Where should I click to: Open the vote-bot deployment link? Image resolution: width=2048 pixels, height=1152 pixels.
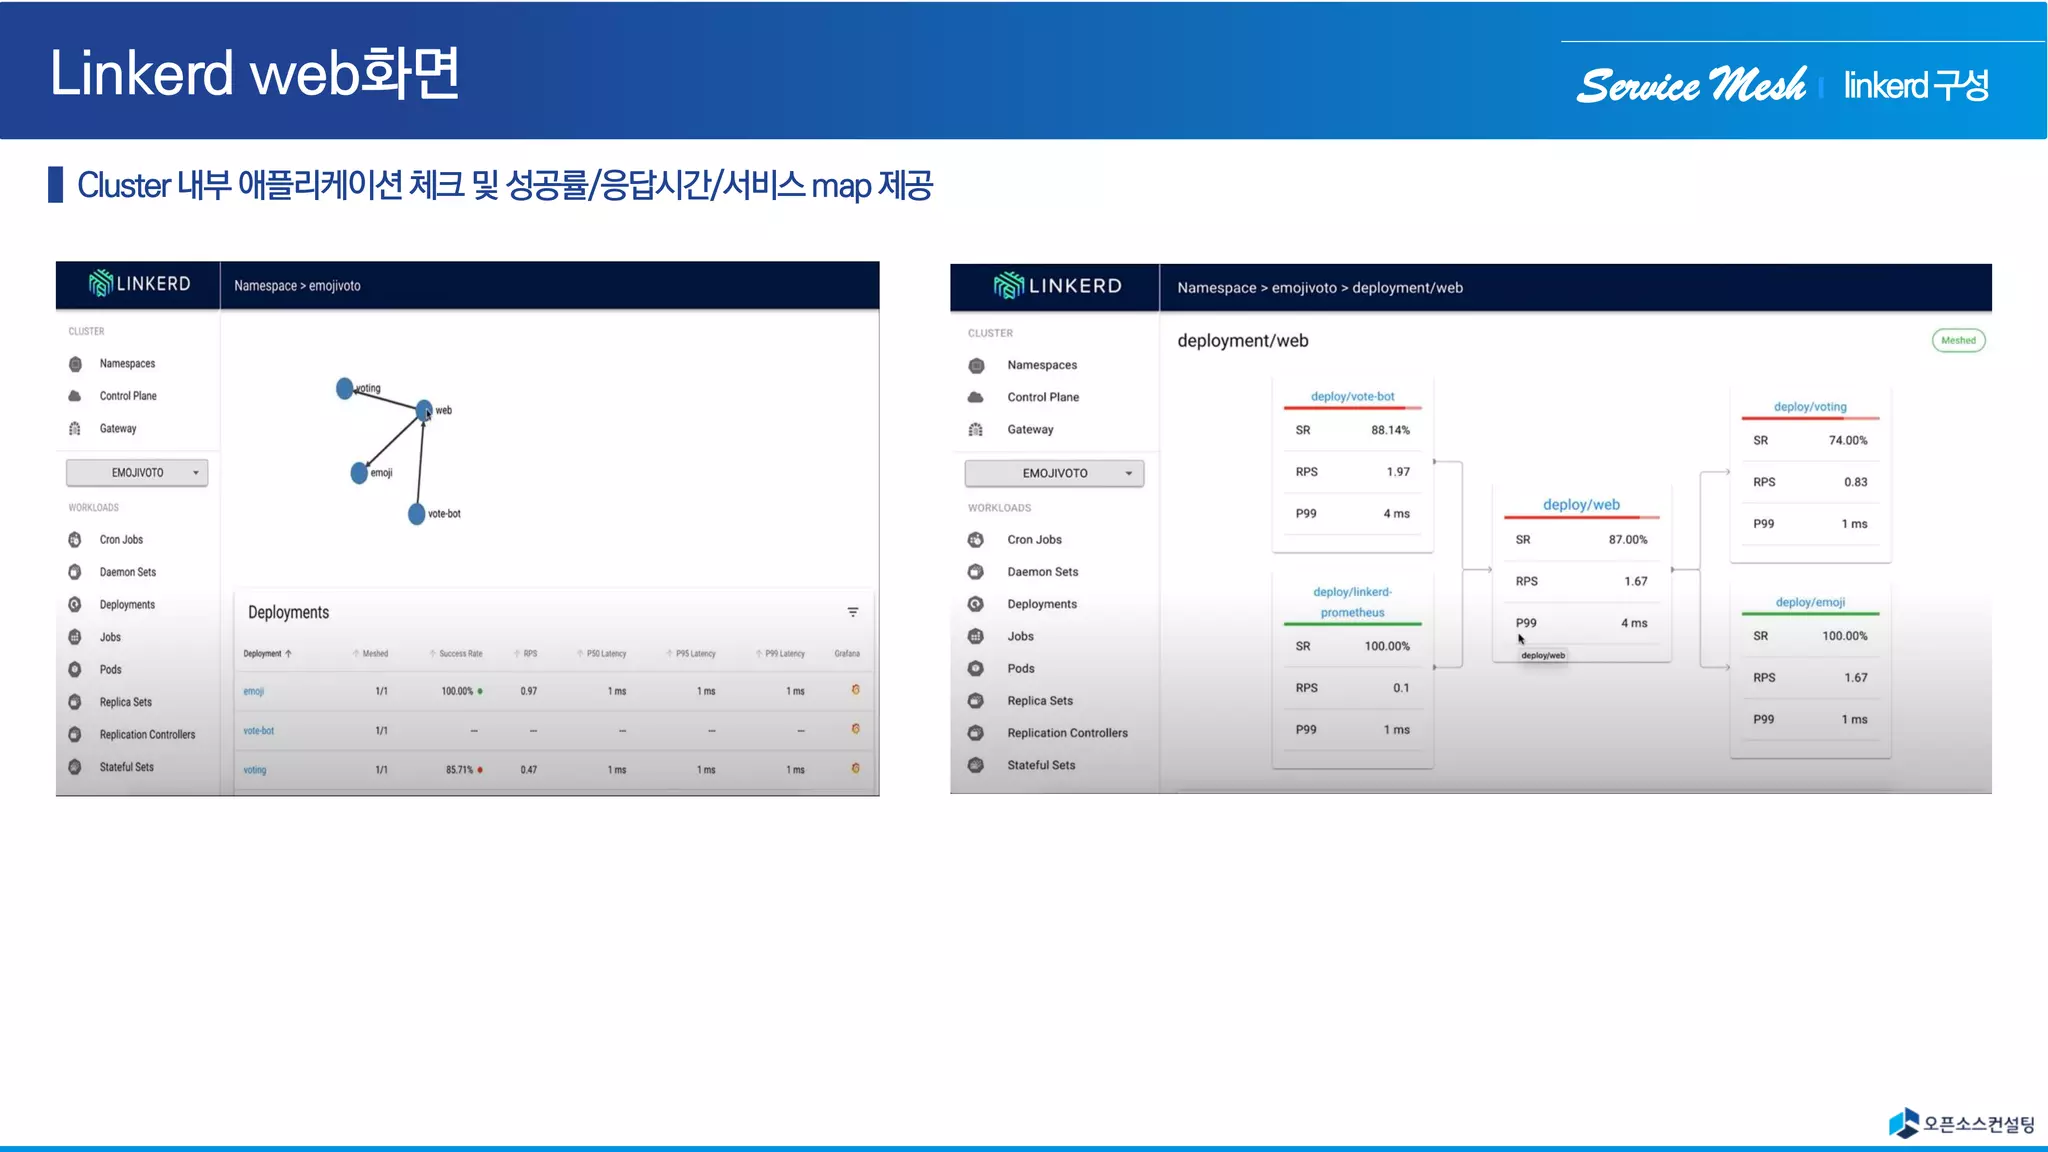pyautogui.click(x=259, y=731)
